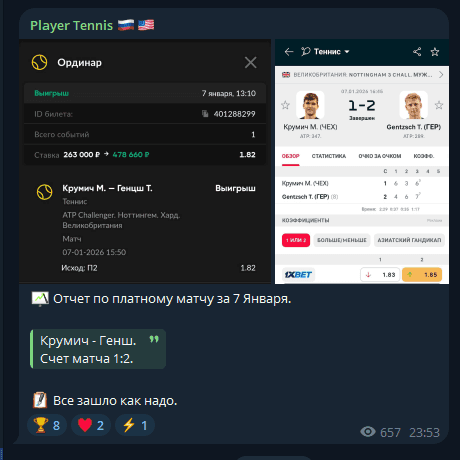The height and width of the screenshot is (460, 460).
Task: Open the ОЧКО ЗА ОЧКОМ tab
Action: tap(380, 156)
